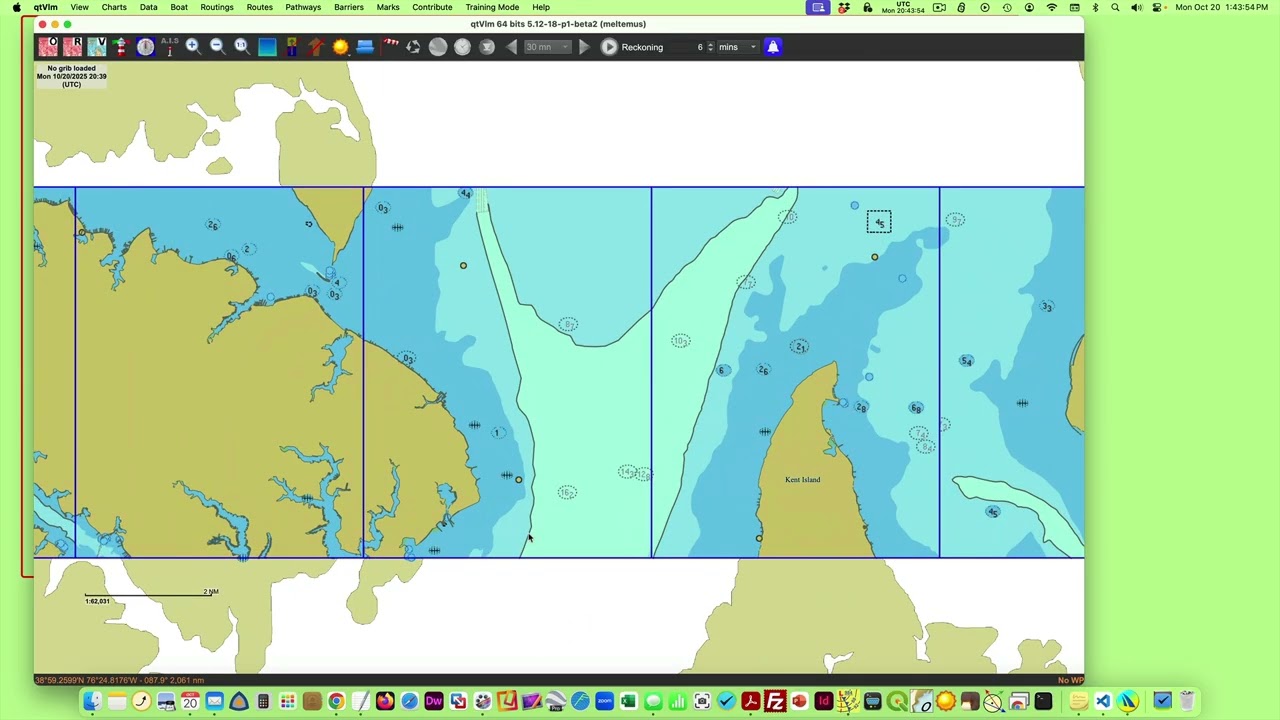Image resolution: width=1280 pixels, height=720 pixels.
Task: Click the No grib loaded date label
Action: (71, 76)
